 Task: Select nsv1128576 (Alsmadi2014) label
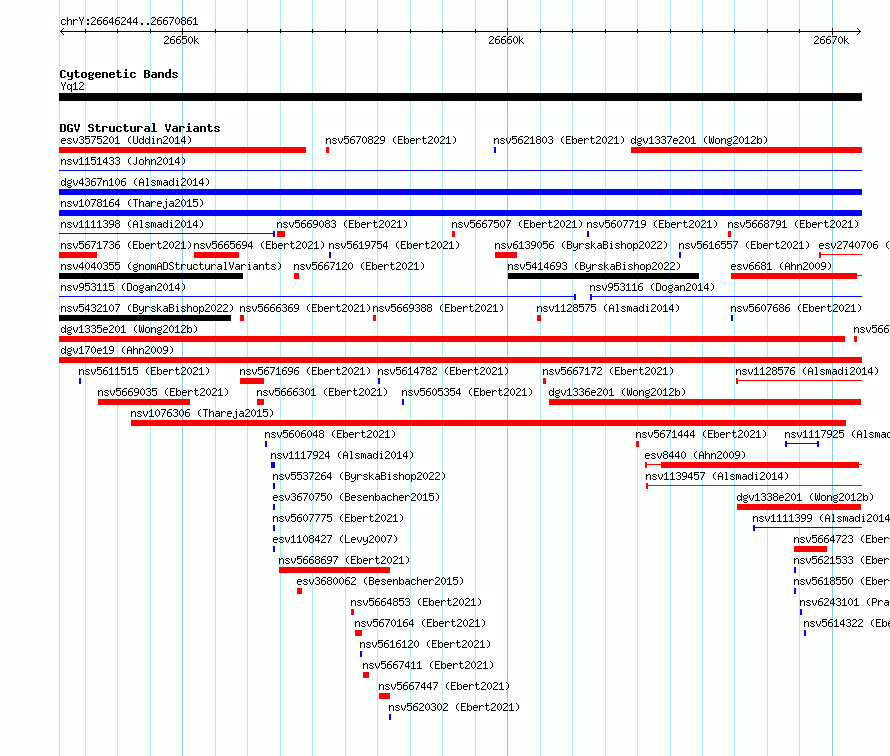tap(807, 371)
